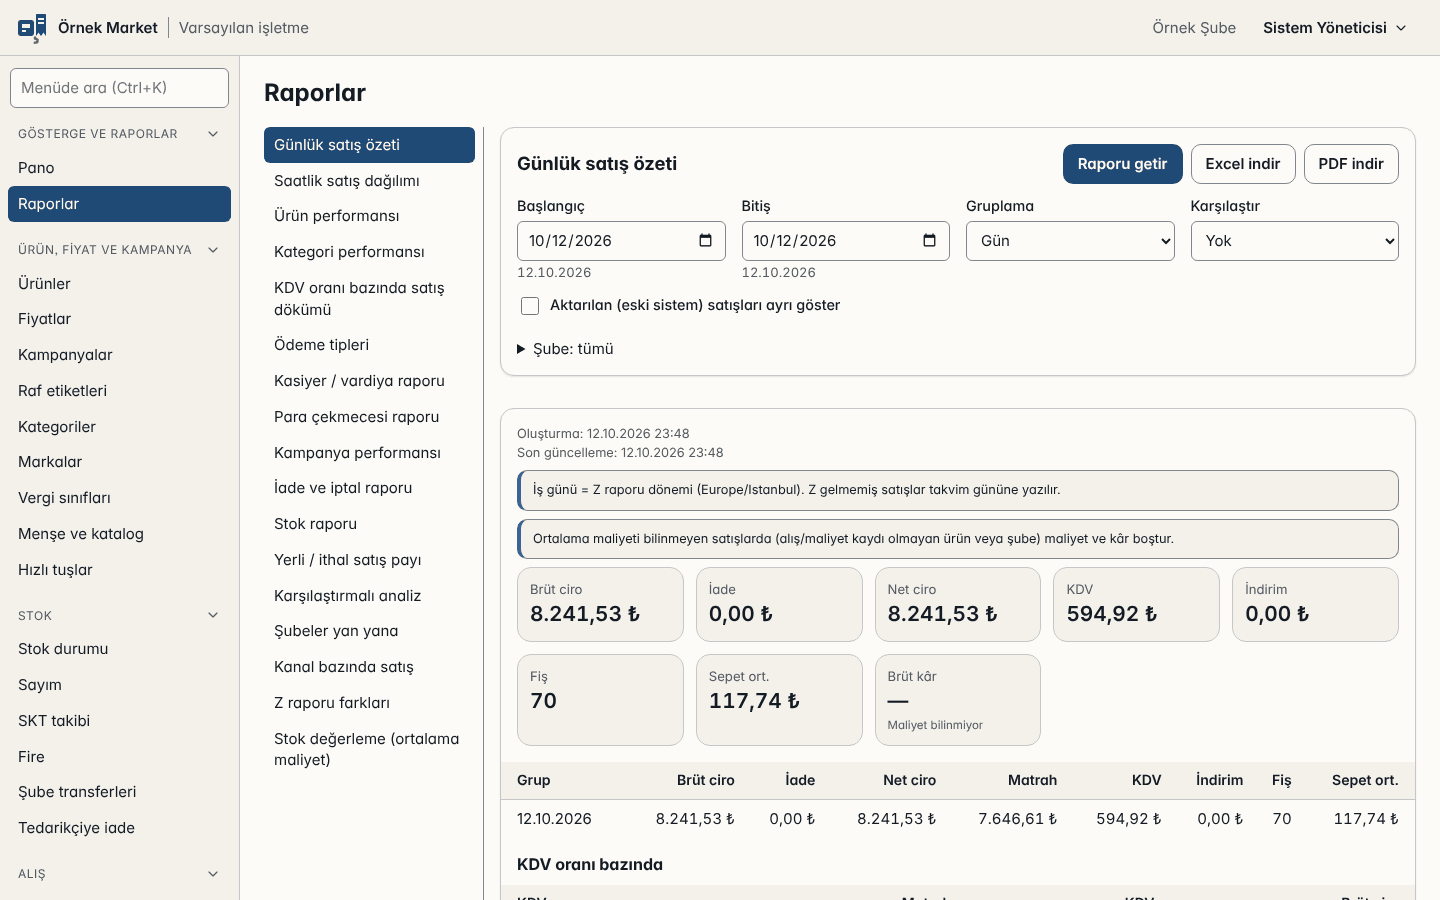Select Ödeme tipleri report
The width and height of the screenshot is (1440, 900).
click(x=369, y=345)
